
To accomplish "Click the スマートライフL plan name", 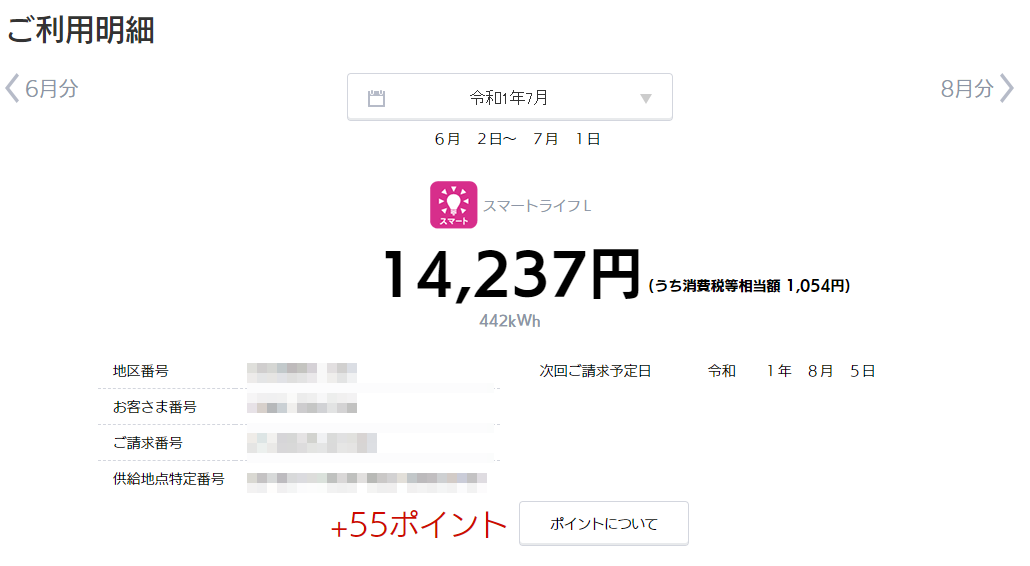I will point(537,206).
